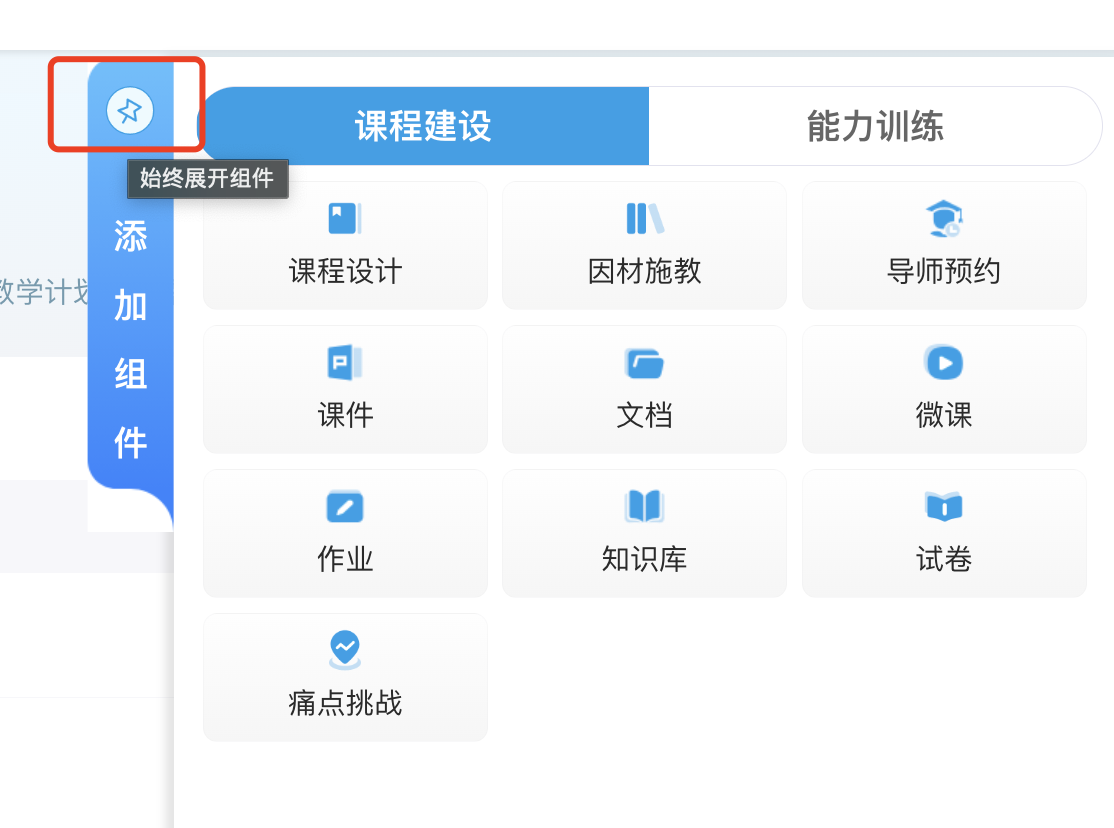Image resolution: width=1114 pixels, height=828 pixels.
Task: Add the 作业 component card
Action: (344, 532)
